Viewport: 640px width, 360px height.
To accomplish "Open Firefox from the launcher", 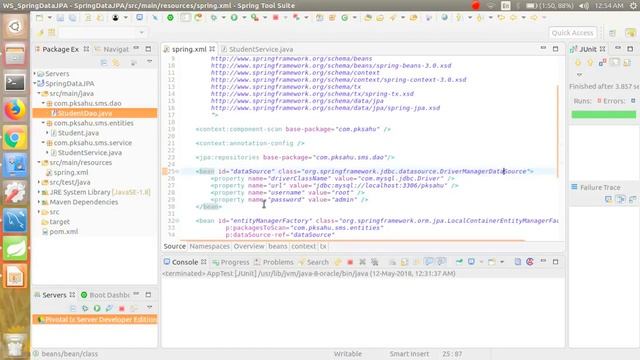I will tap(15, 110).
